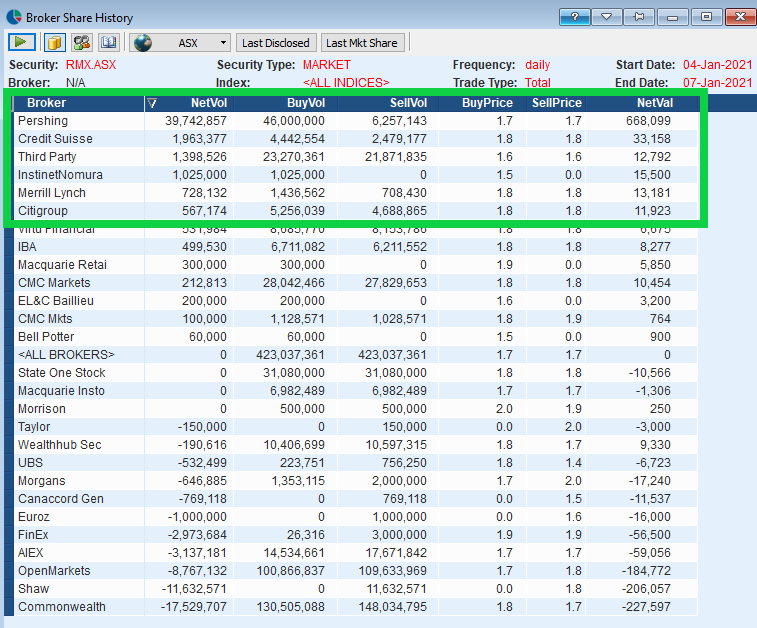
Task: Click the MARKET security type value
Action: (x=327, y=65)
